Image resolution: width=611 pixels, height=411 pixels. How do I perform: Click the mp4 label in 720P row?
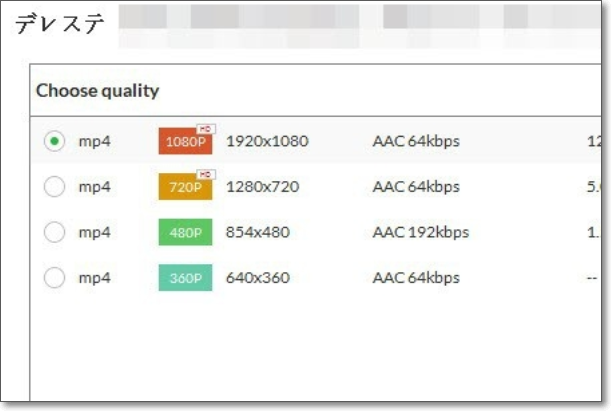click(94, 187)
